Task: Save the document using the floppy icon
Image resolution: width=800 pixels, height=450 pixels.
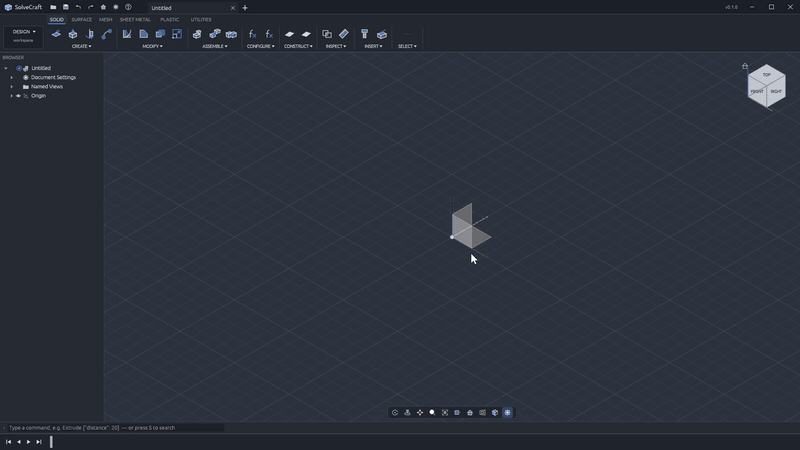Action: pos(66,7)
